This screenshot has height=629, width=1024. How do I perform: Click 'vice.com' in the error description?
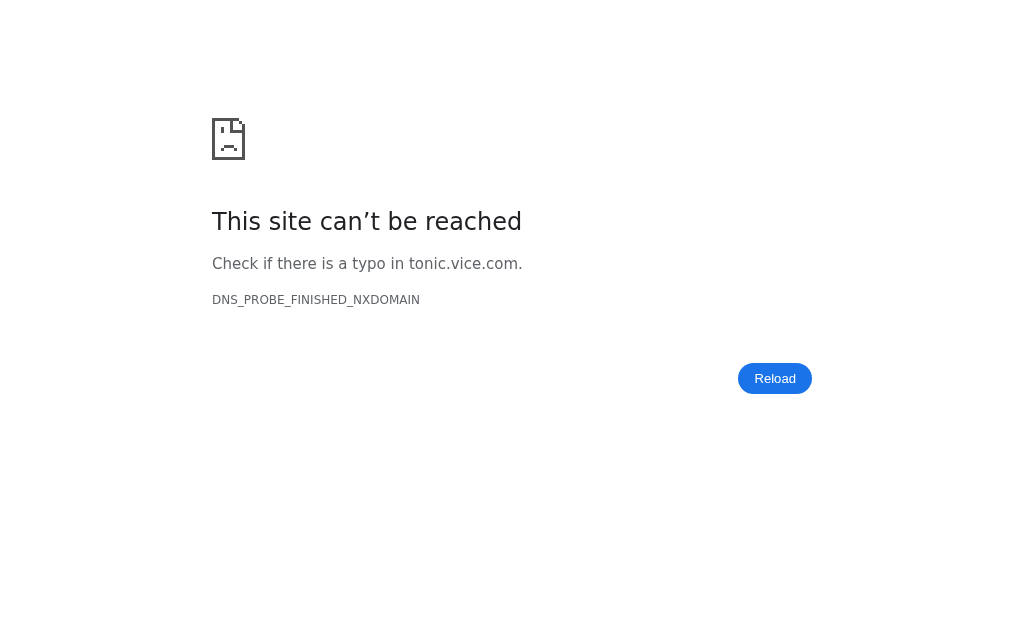(x=485, y=264)
